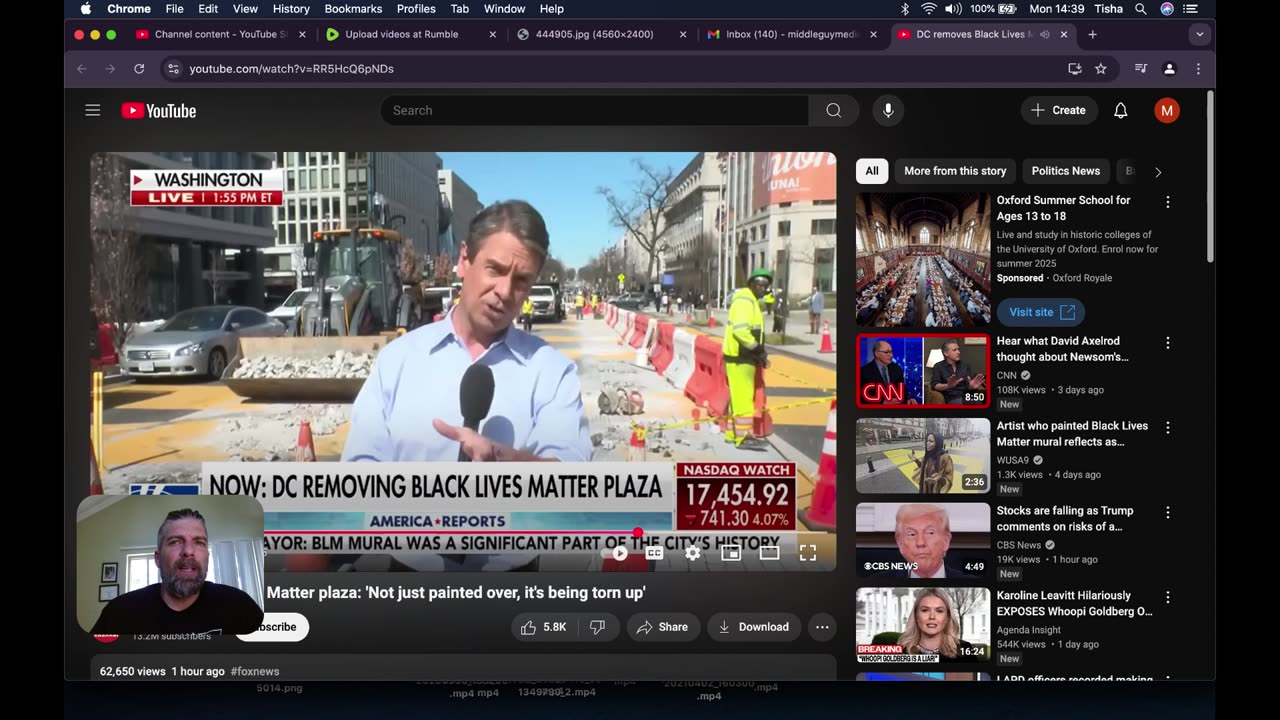1280x720 pixels.
Task: Enter full screen mode
Action: click(808, 552)
